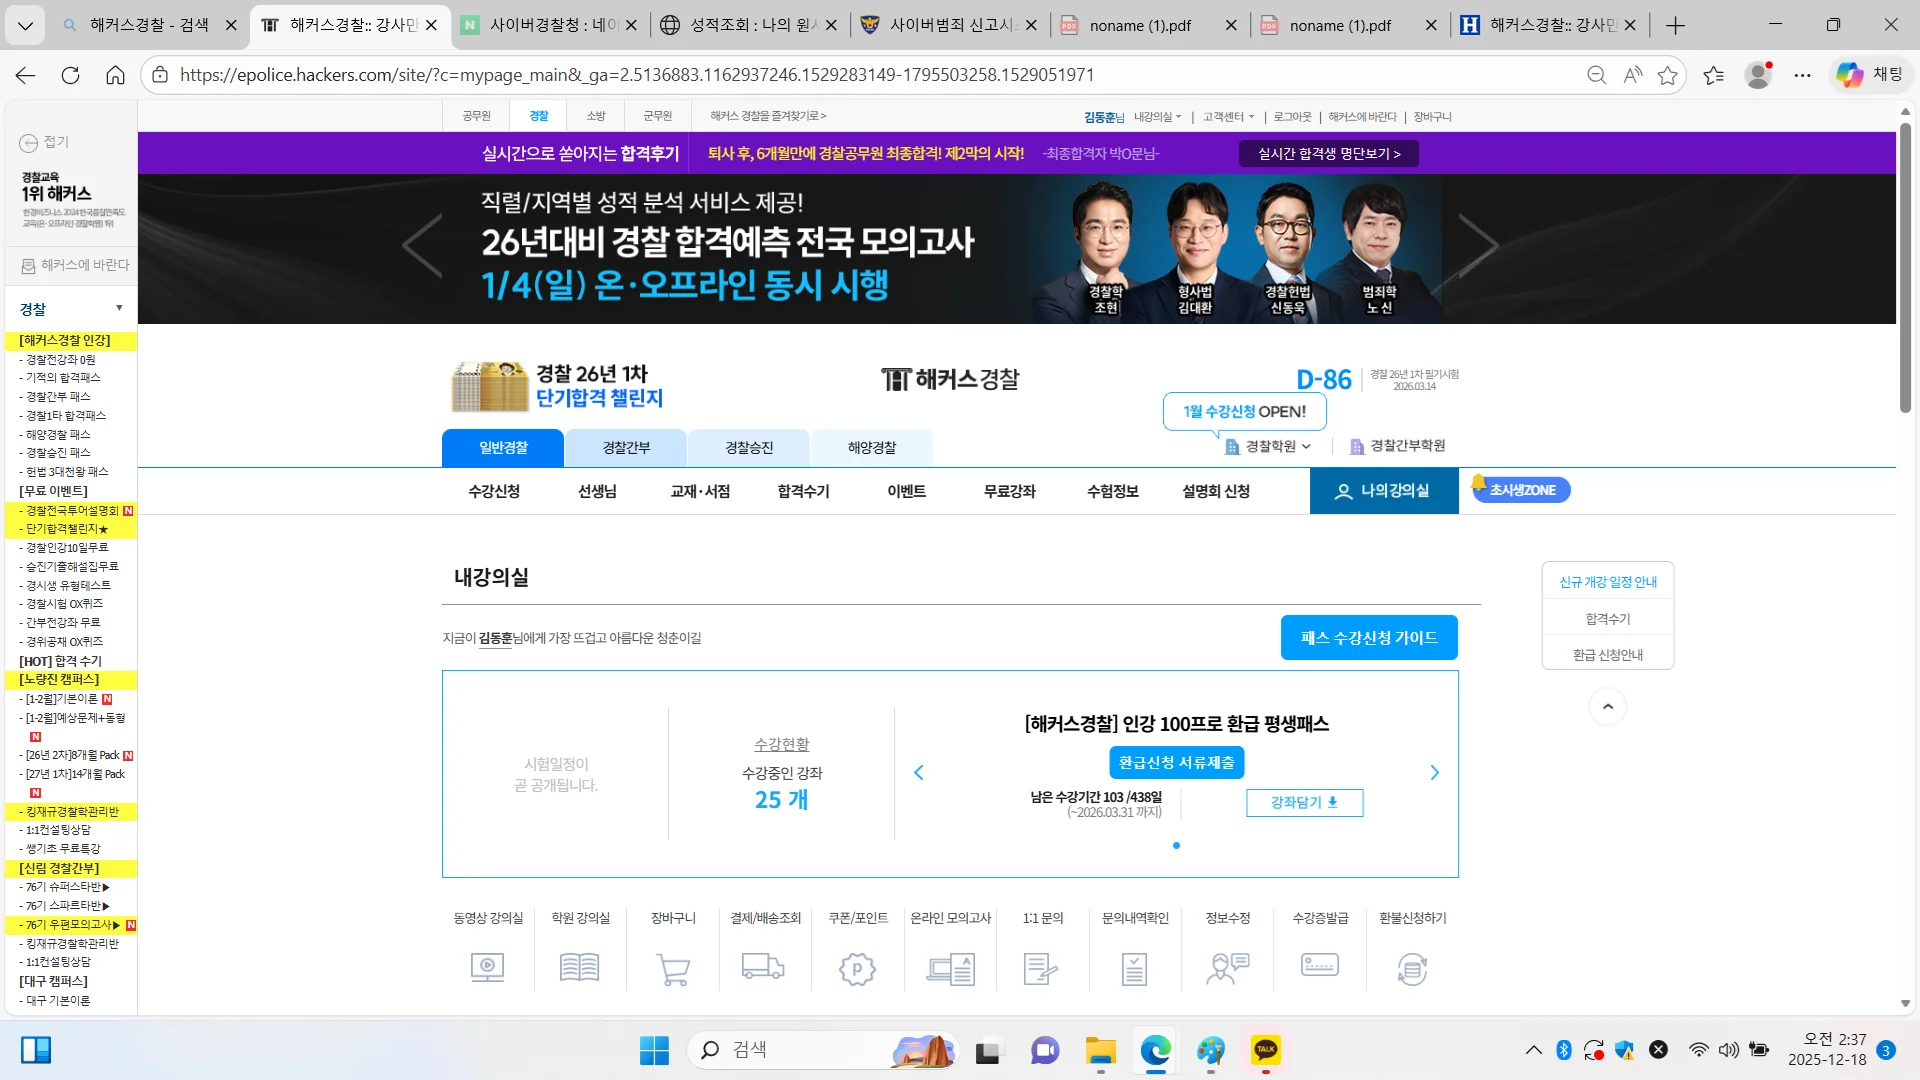Open the 합격수기 menu item

(803, 491)
